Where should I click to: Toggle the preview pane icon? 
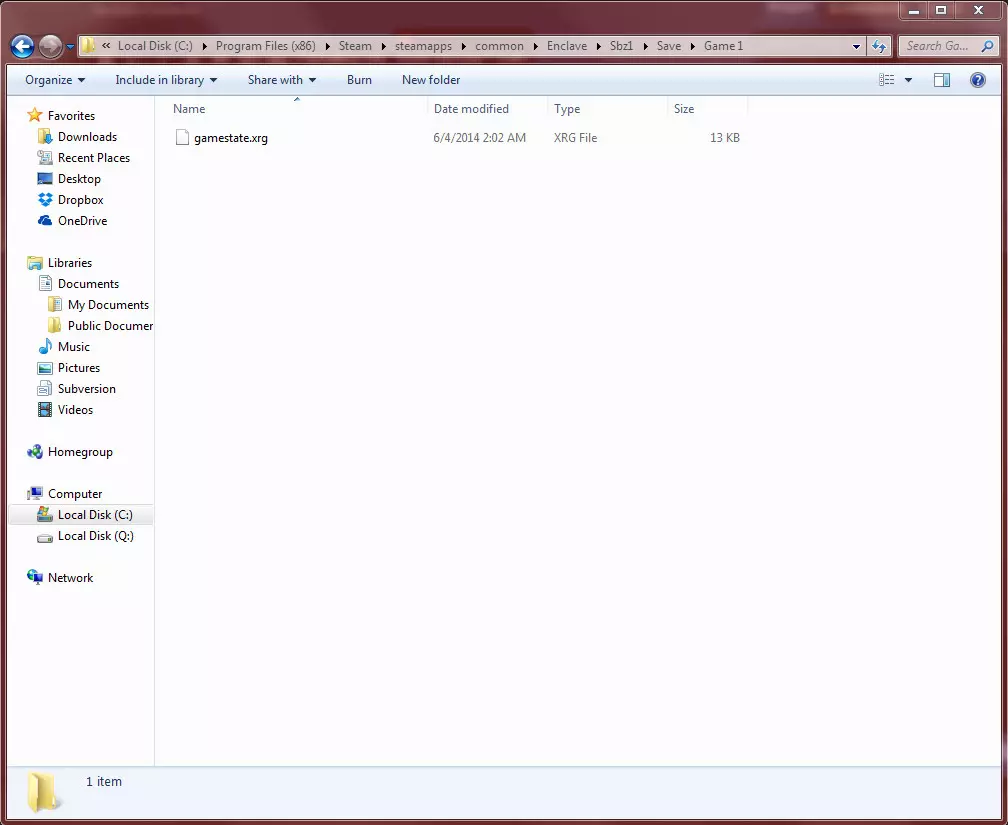(942, 80)
